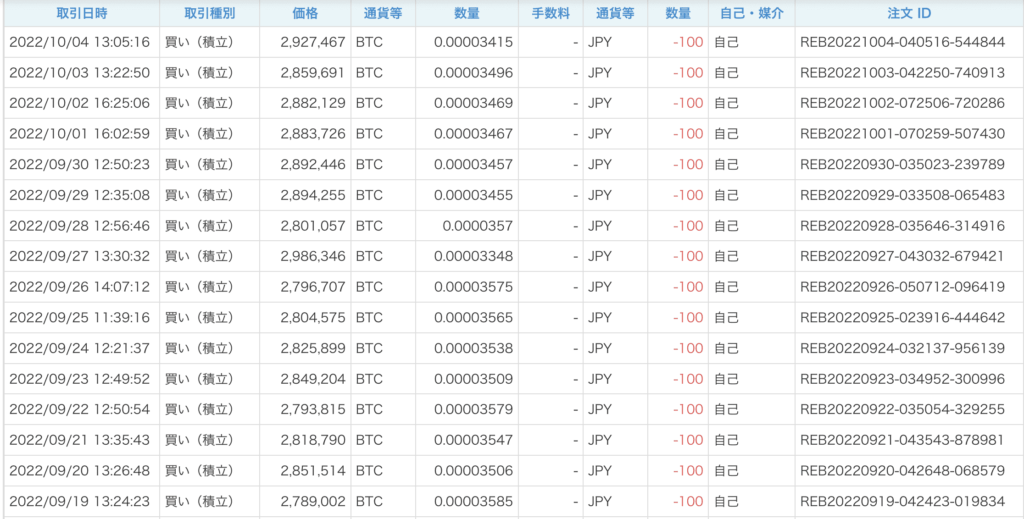1024x519 pixels.
Task: Click quantity 0.00003457
Action: (473, 165)
